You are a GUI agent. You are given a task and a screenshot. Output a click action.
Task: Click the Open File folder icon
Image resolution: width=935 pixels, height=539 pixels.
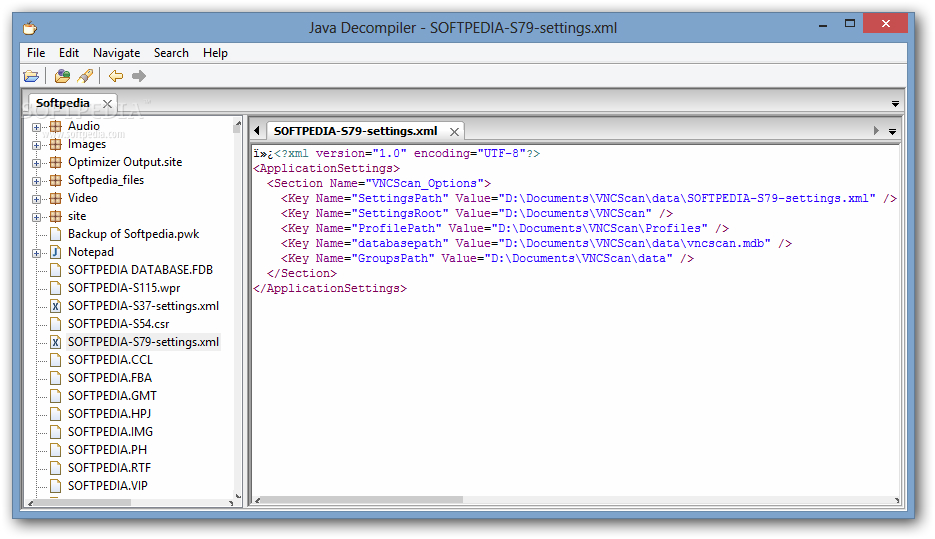(x=31, y=76)
